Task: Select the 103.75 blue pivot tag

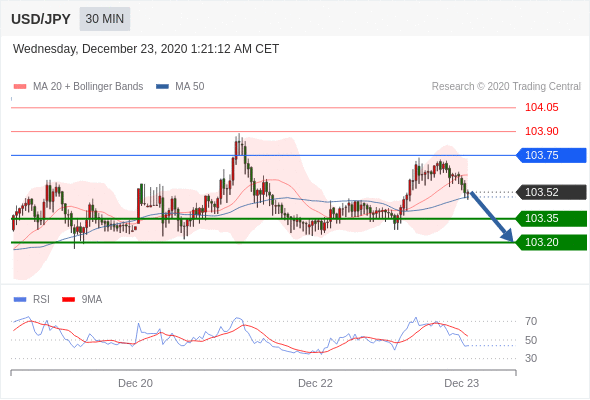Action: coord(551,155)
